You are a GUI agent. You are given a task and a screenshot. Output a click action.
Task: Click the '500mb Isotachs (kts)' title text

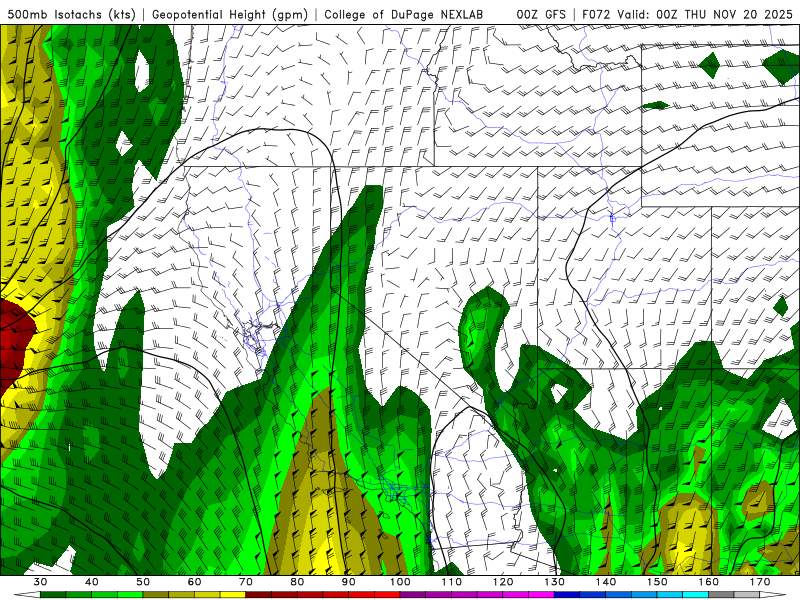point(71,14)
